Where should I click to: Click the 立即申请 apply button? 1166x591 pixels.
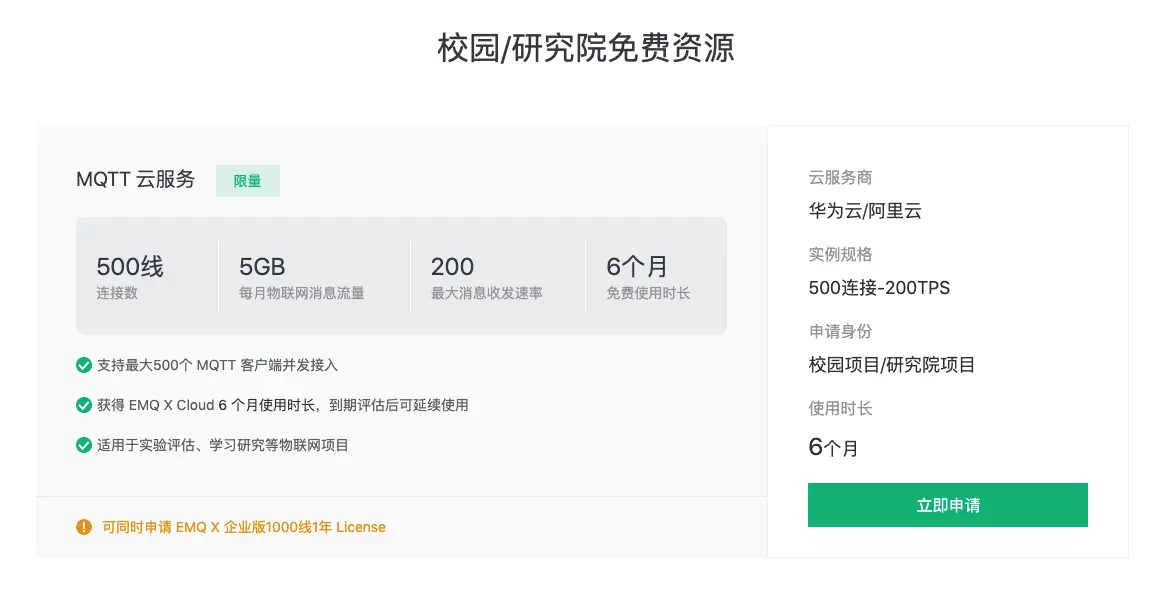click(x=947, y=505)
